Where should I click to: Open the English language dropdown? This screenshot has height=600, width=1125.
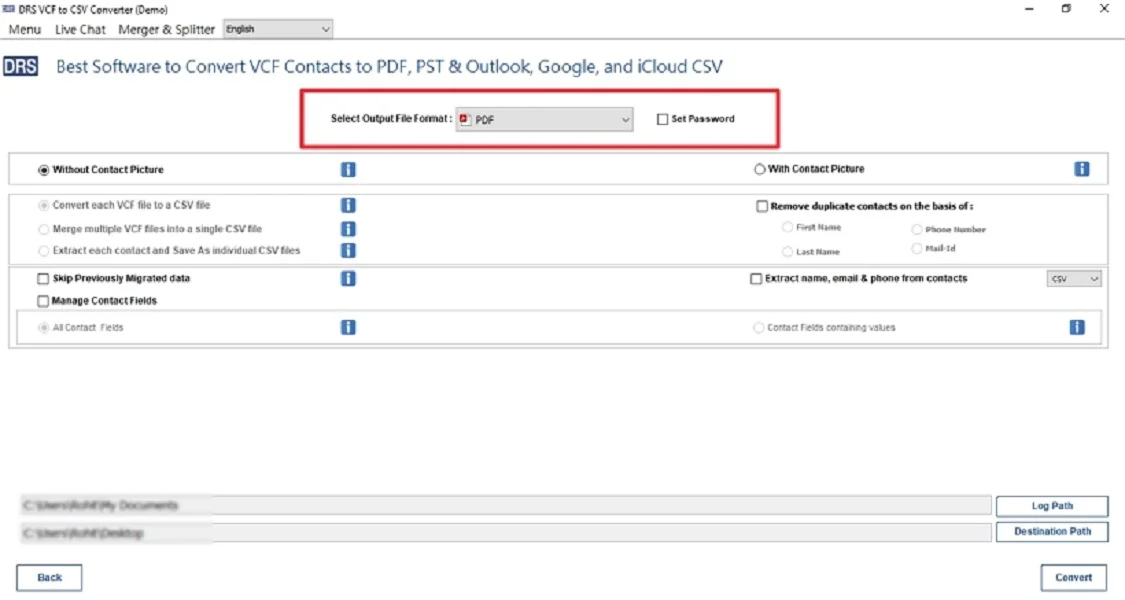pyautogui.click(x=278, y=29)
